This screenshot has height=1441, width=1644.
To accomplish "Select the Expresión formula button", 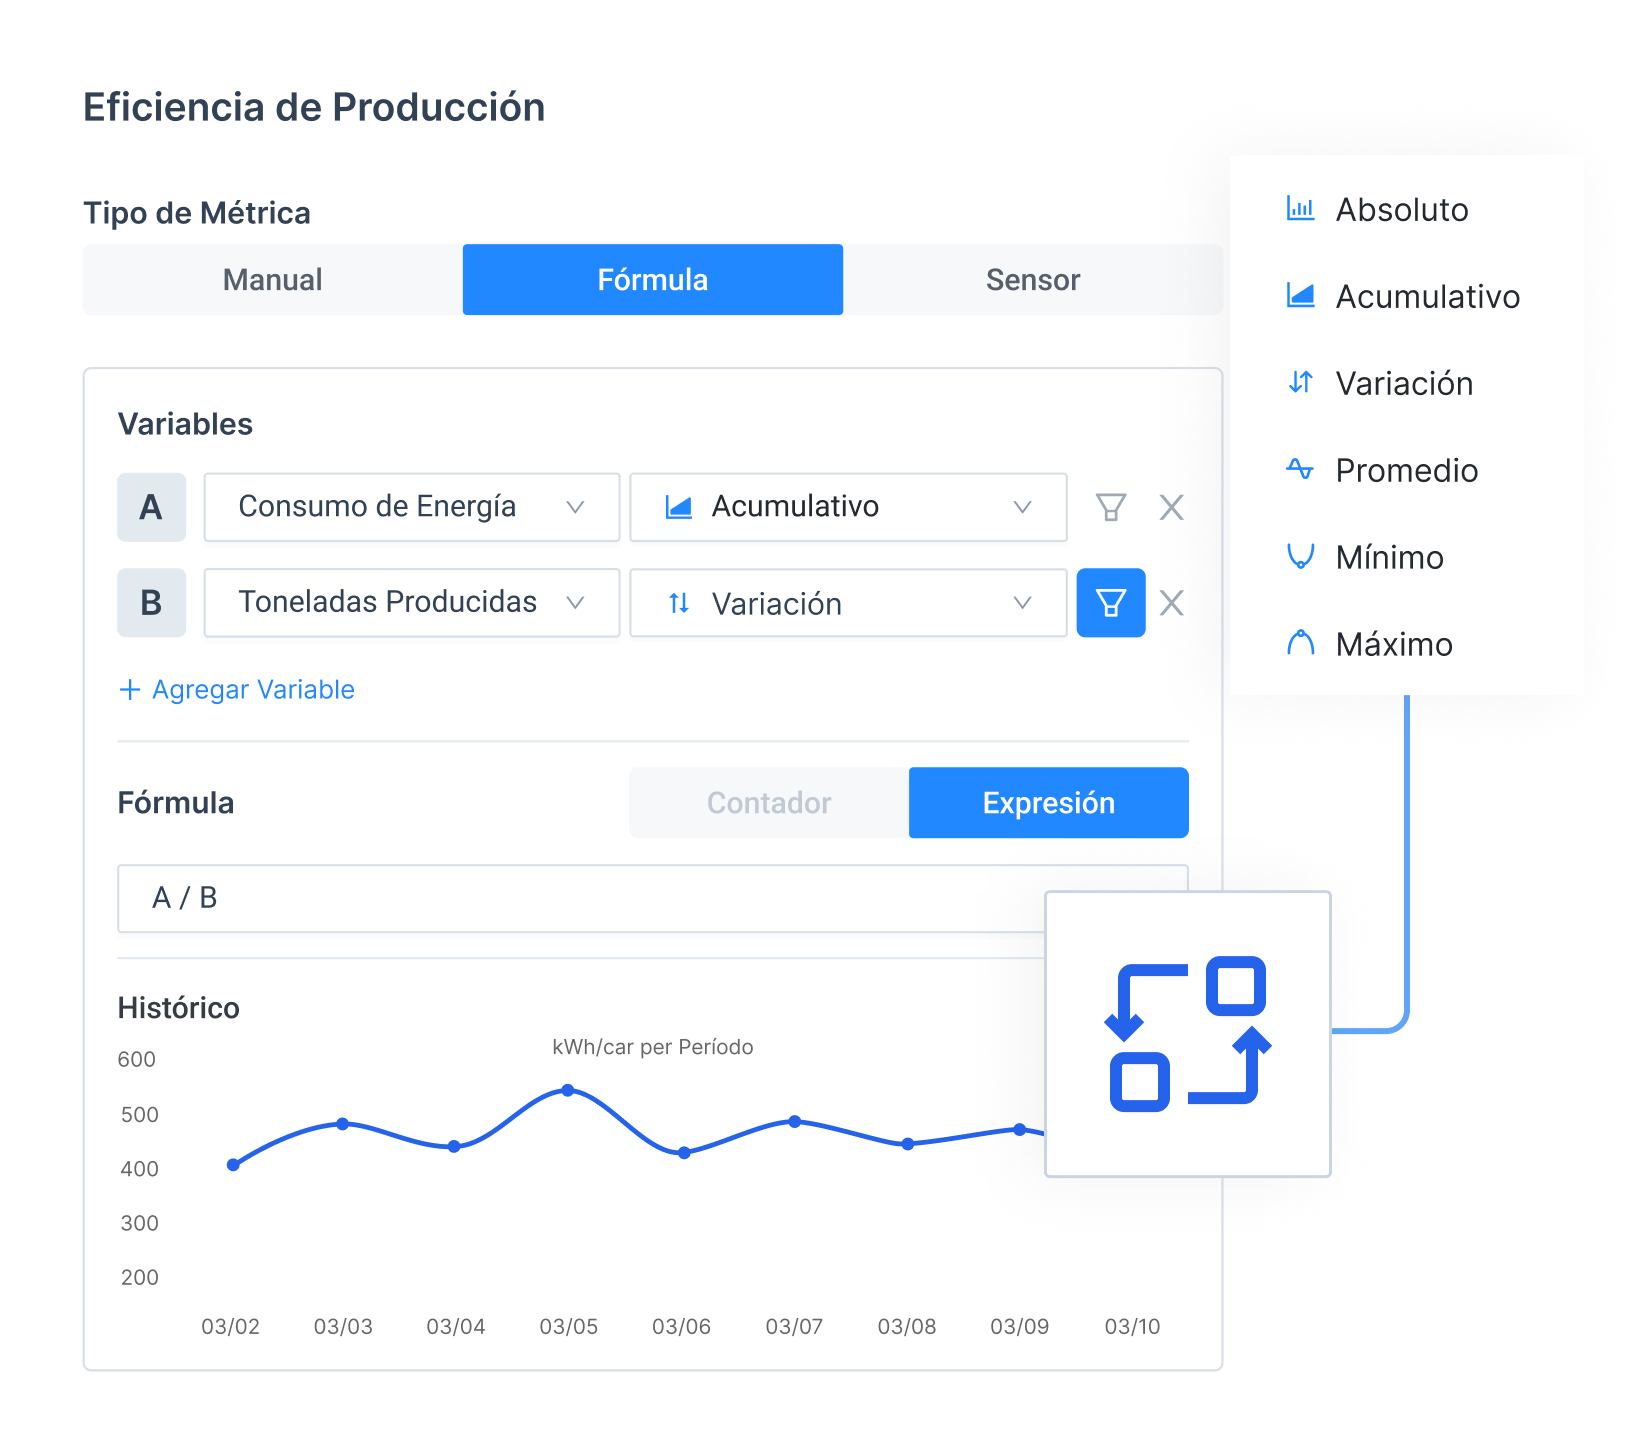I will point(1048,803).
